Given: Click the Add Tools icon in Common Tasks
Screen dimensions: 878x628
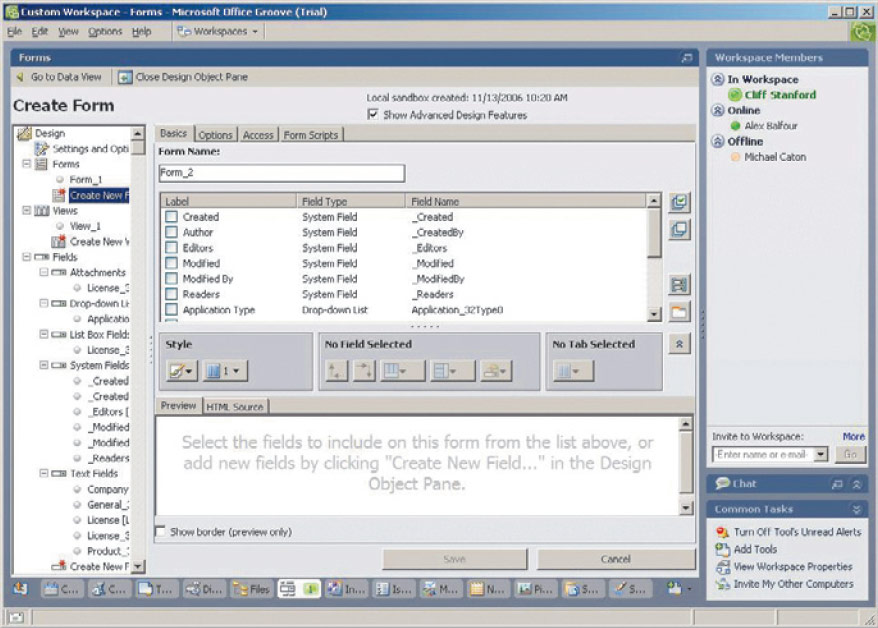Looking at the screenshot, I should 723,549.
